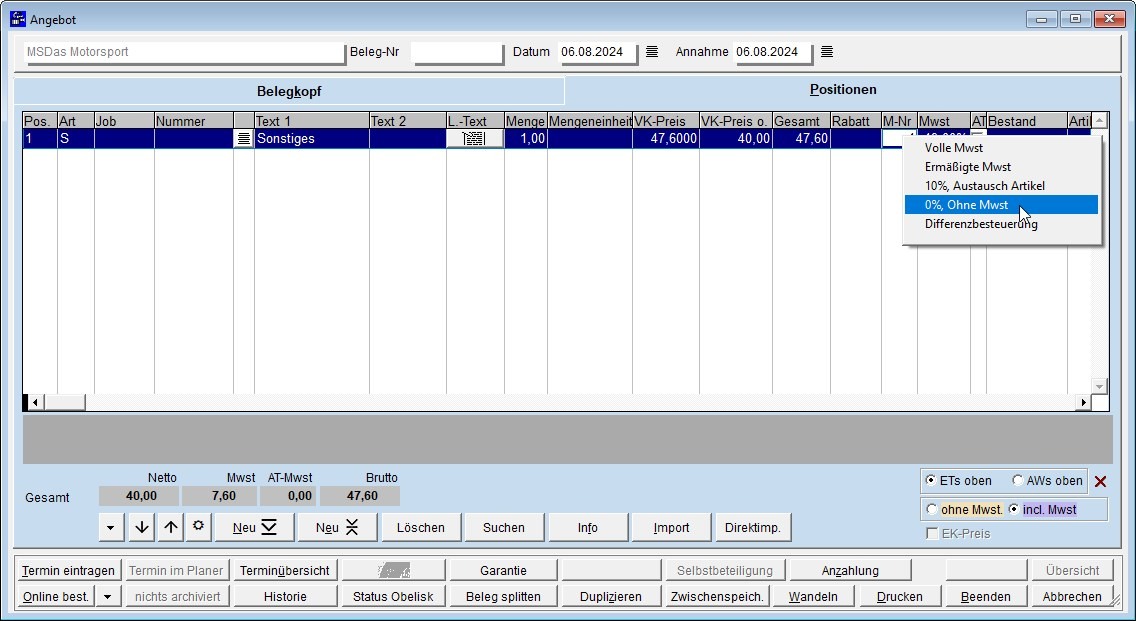Insert new position with second Neu button
This screenshot has width=1136, height=621.
coord(337,528)
